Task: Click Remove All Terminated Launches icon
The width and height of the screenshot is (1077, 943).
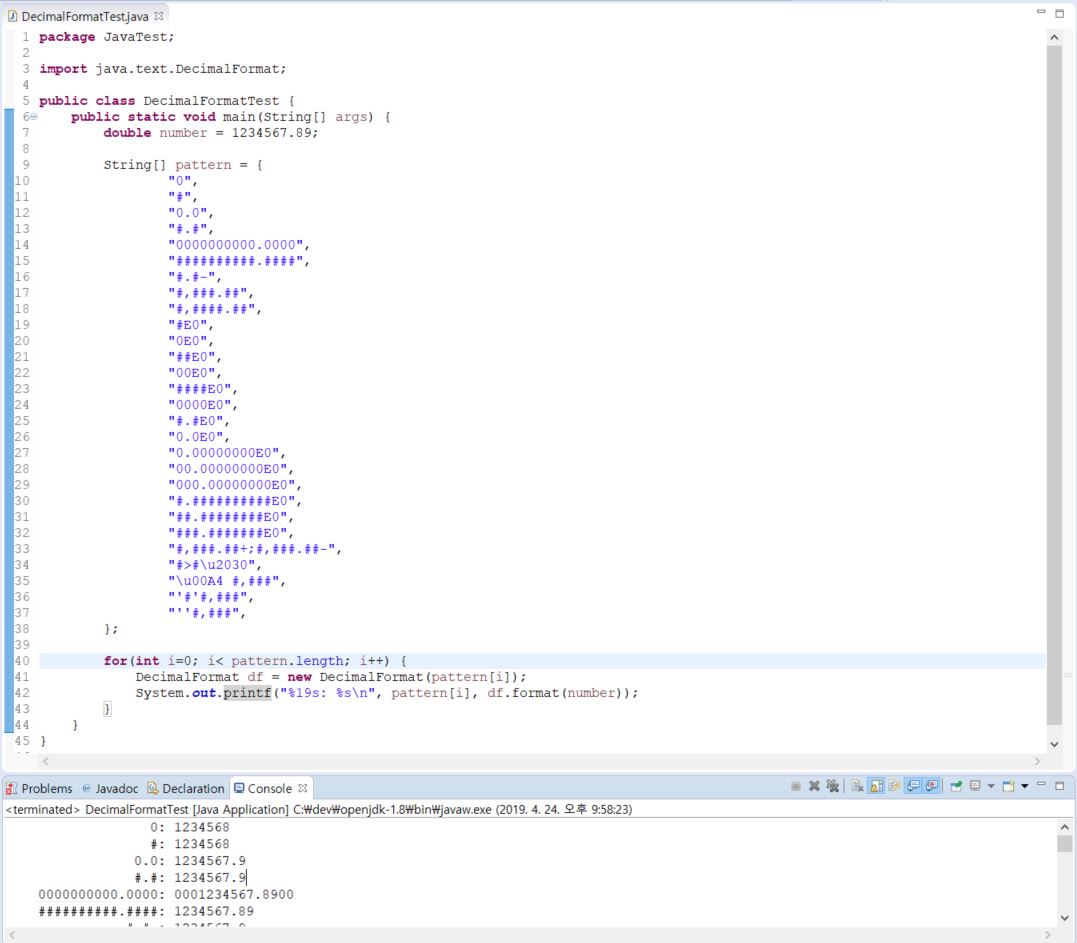Action: point(832,786)
